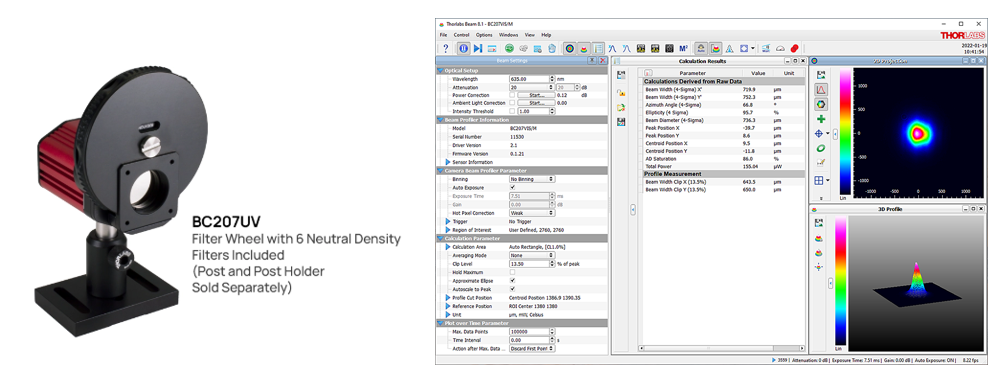
Task: Click the grid icon in 2D Projection sidebar
Action: tap(819, 180)
